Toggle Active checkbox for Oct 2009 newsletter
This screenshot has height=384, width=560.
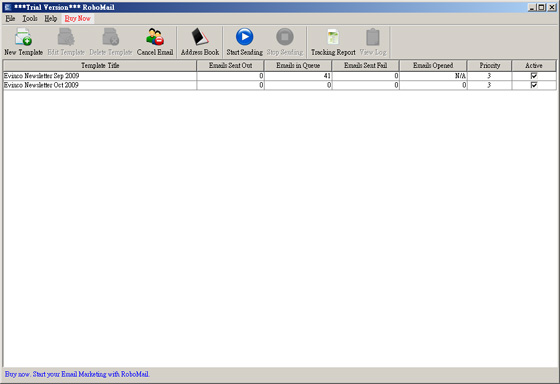coord(534,85)
